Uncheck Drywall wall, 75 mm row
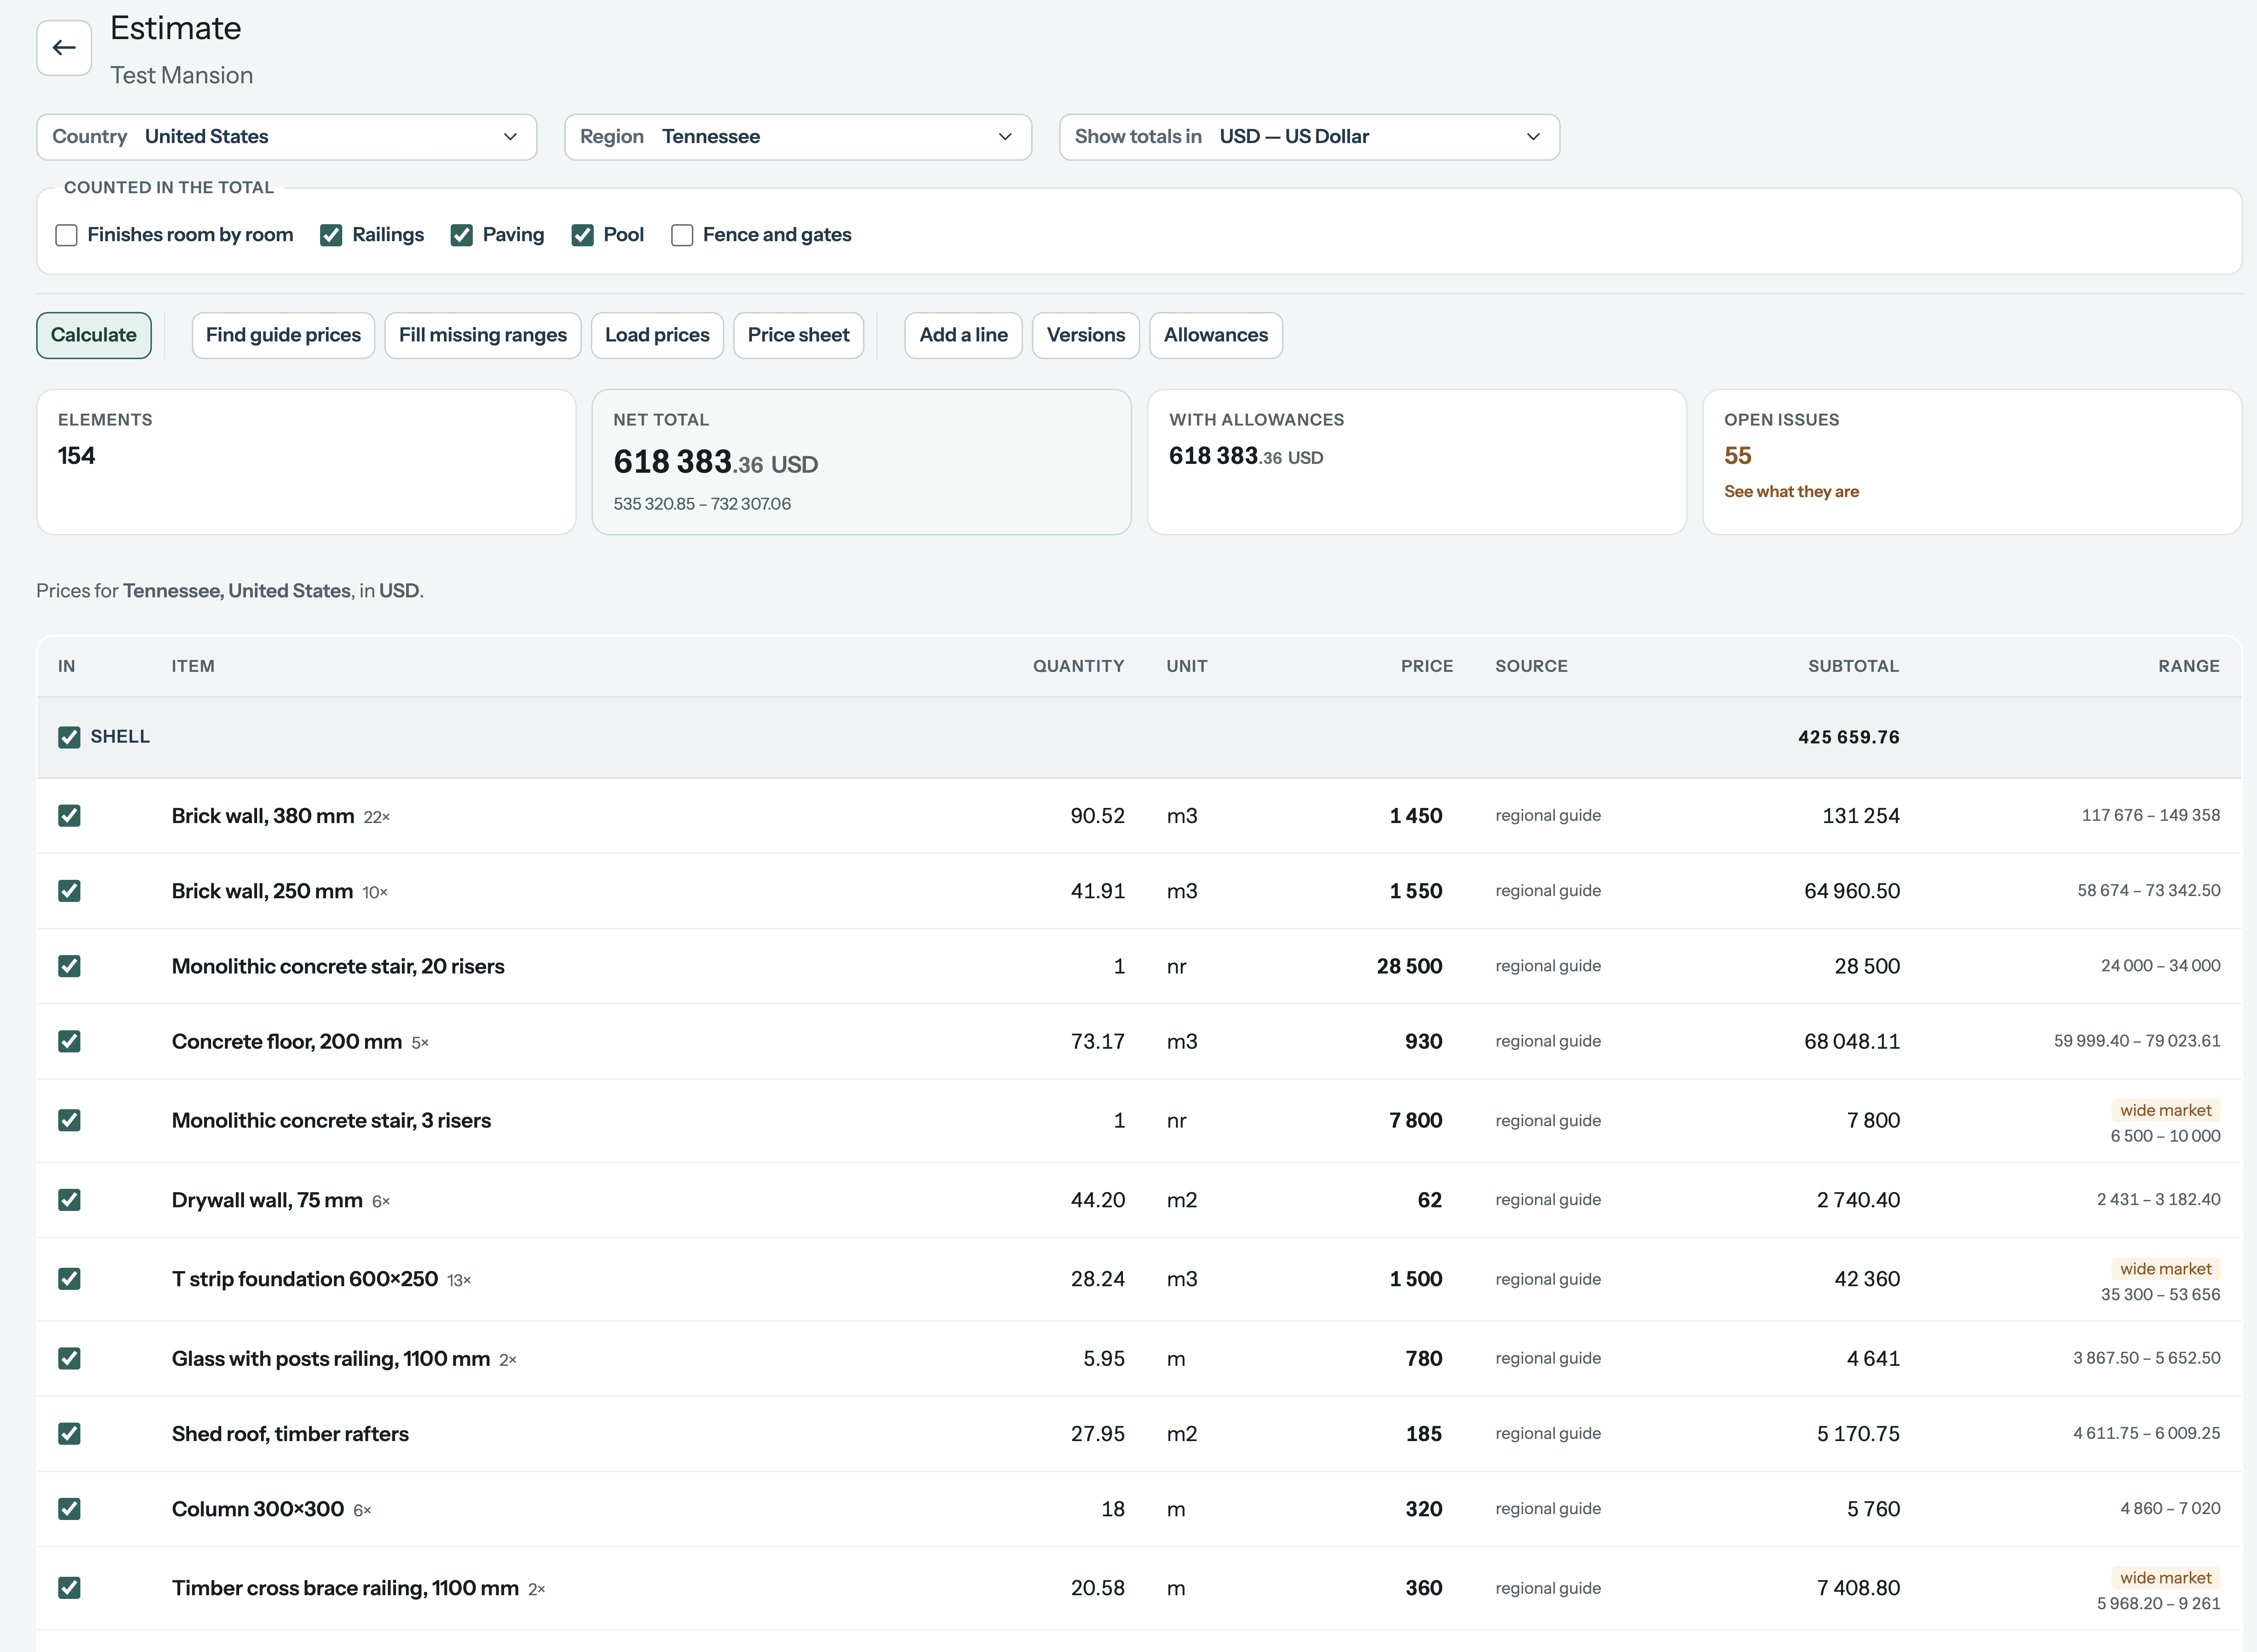This screenshot has width=2257, height=1652. tap(69, 1200)
